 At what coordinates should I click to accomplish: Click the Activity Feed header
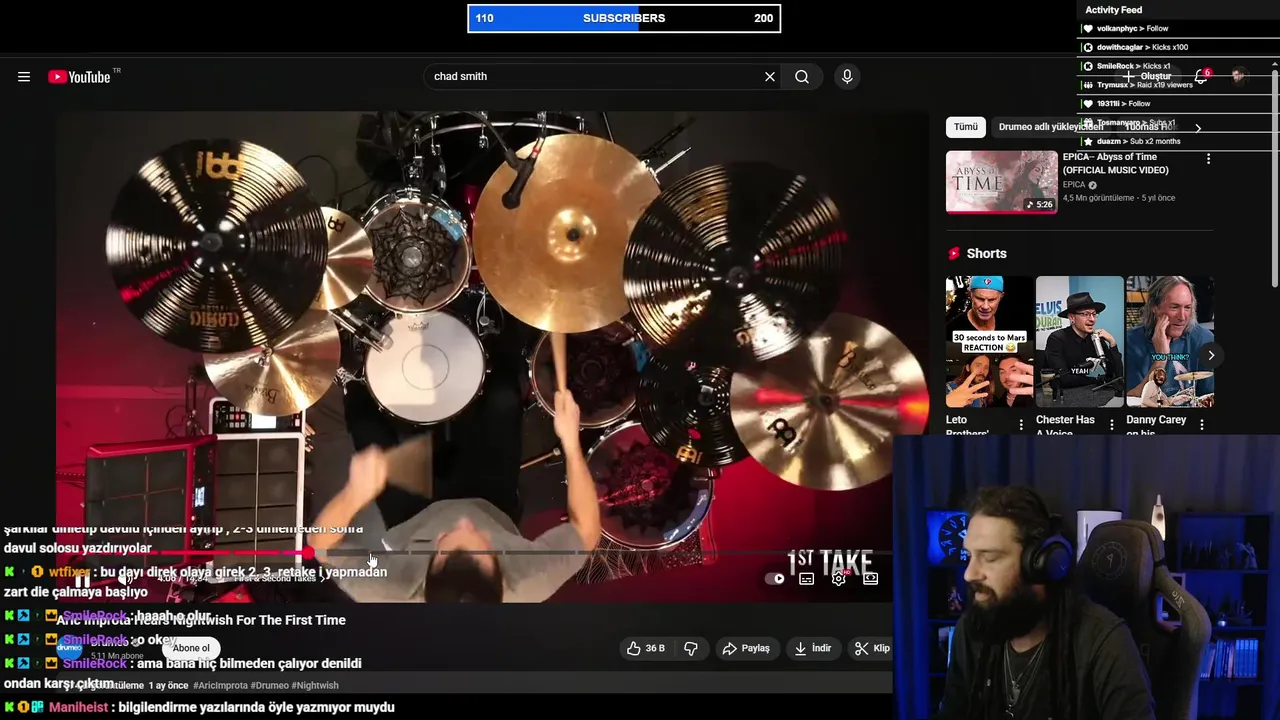click(x=1114, y=10)
